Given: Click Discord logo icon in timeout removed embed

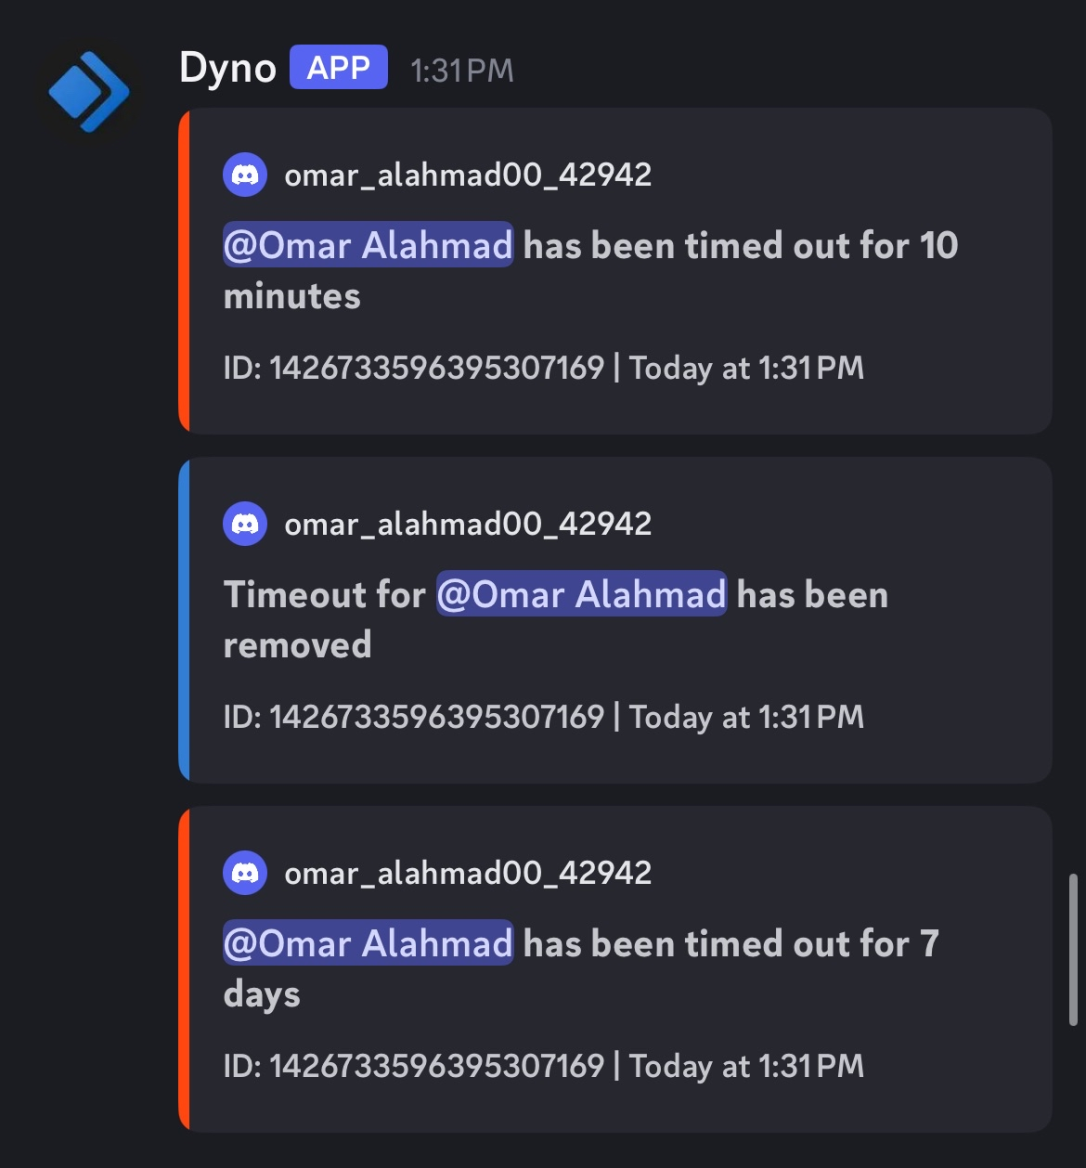Looking at the screenshot, I should (245, 524).
